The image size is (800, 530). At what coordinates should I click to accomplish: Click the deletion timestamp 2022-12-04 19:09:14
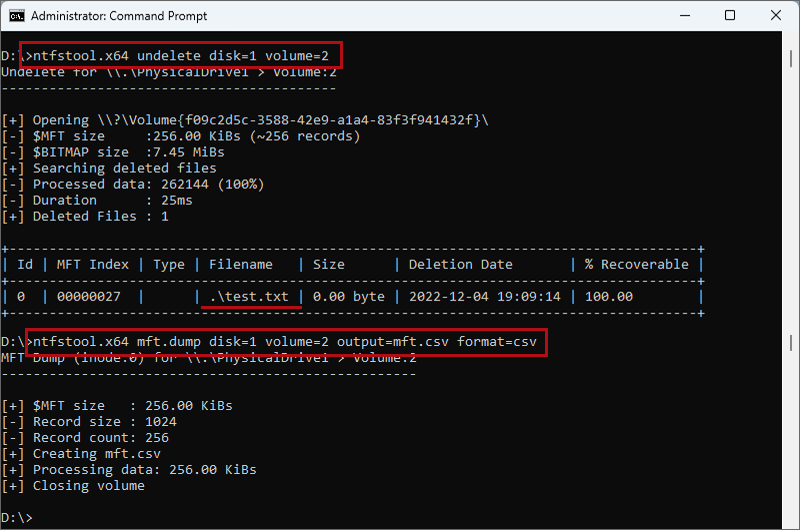point(485,296)
